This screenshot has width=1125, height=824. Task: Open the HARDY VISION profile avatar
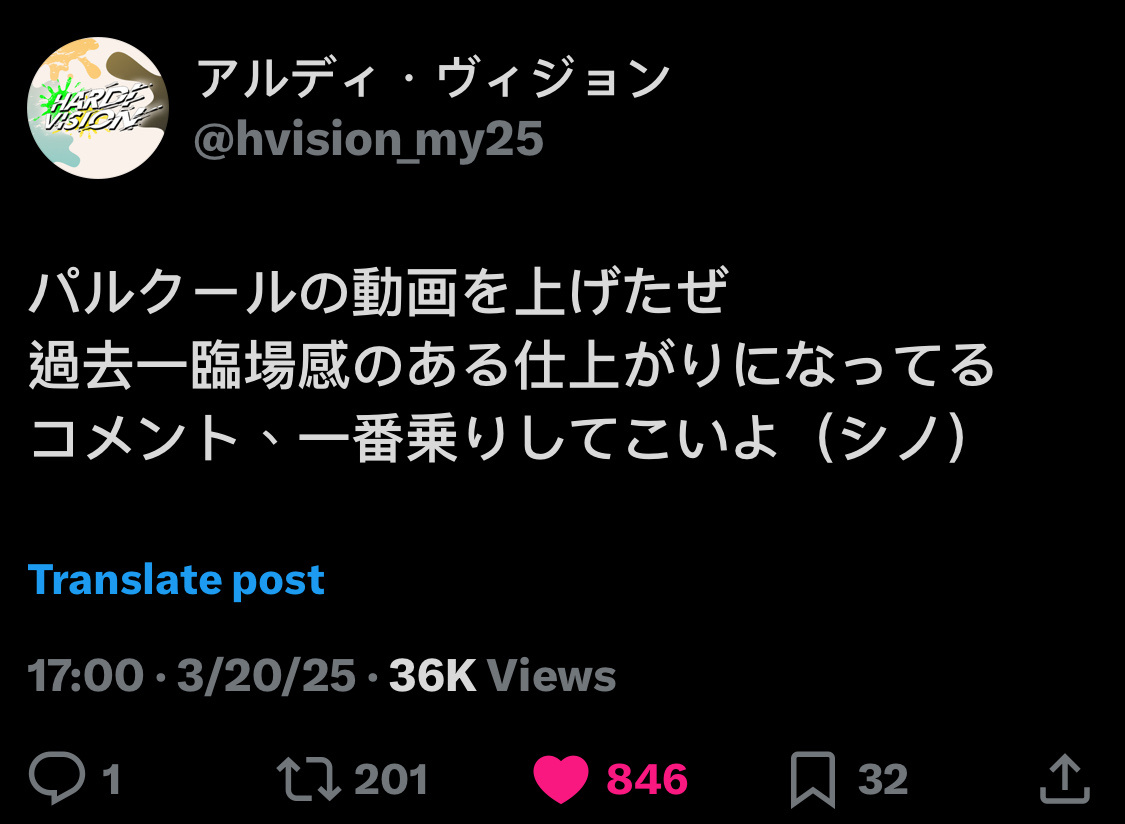(98, 108)
